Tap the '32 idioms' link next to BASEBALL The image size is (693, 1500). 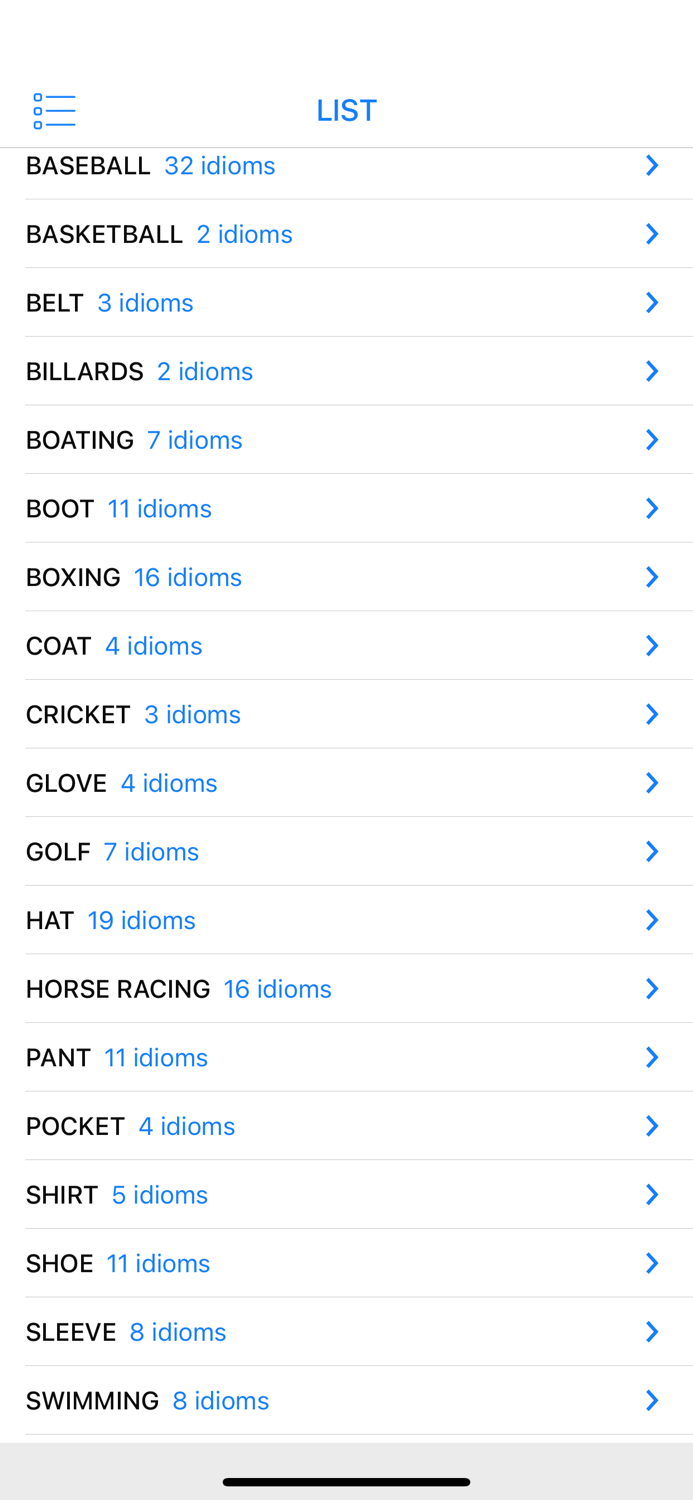click(220, 165)
